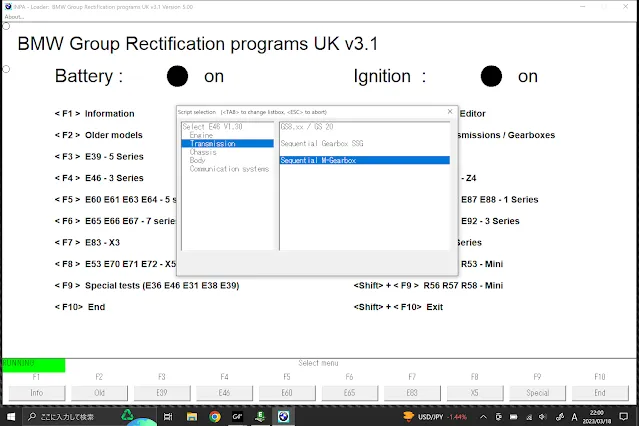Show hidden system tray icons
639x426 pixels.
(483, 417)
